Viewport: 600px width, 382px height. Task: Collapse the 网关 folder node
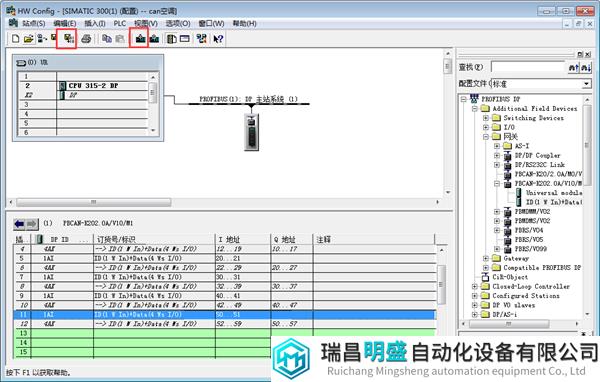pos(486,137)
